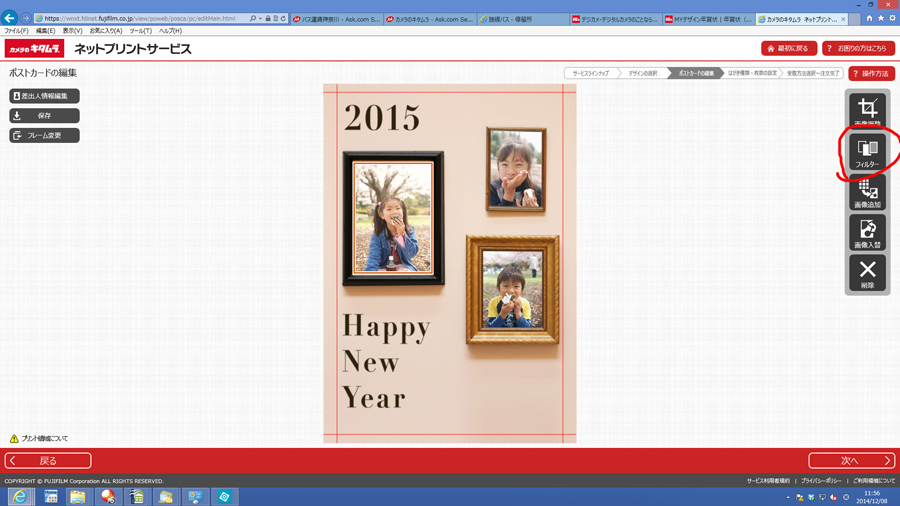Click the 画像追加 add image icon
Screen dimensions: 900x506
(867, 192)
